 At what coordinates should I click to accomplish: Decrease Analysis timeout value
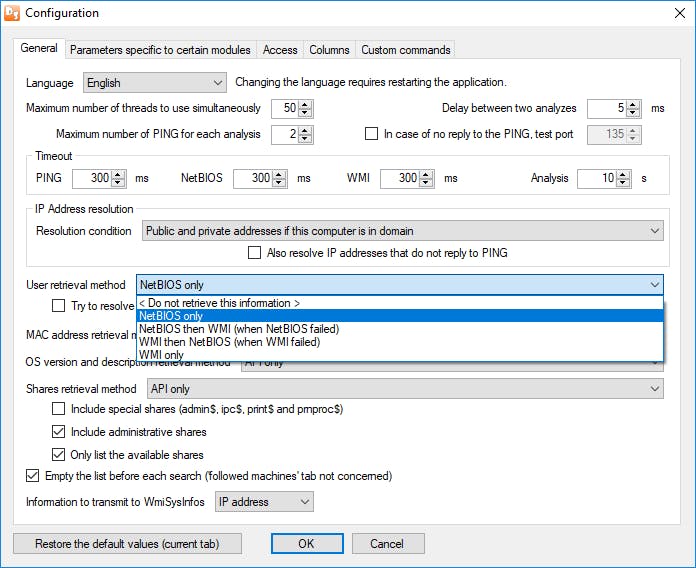pyautogui.click(x=623, y=182)
